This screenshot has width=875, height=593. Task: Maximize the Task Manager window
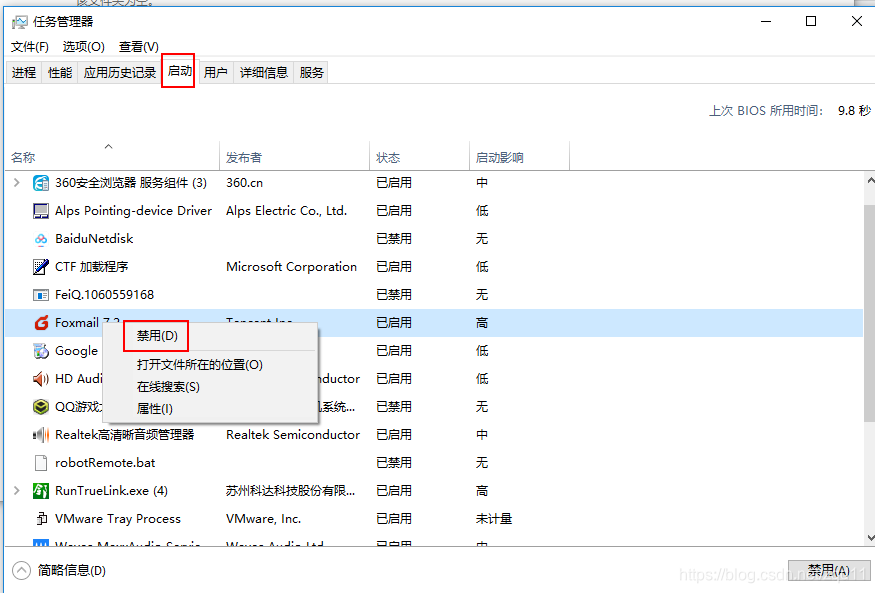tap(811, 21)
